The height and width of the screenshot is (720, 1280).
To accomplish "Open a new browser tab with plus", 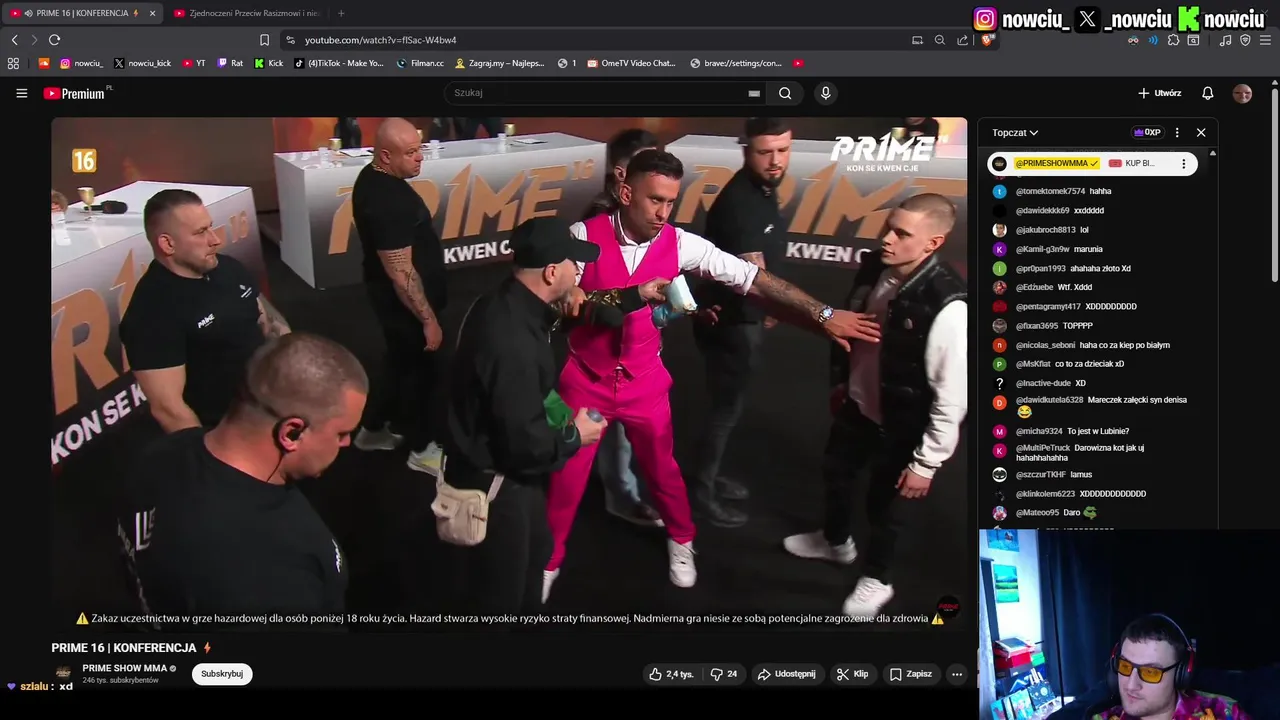I will click(341, 13).
